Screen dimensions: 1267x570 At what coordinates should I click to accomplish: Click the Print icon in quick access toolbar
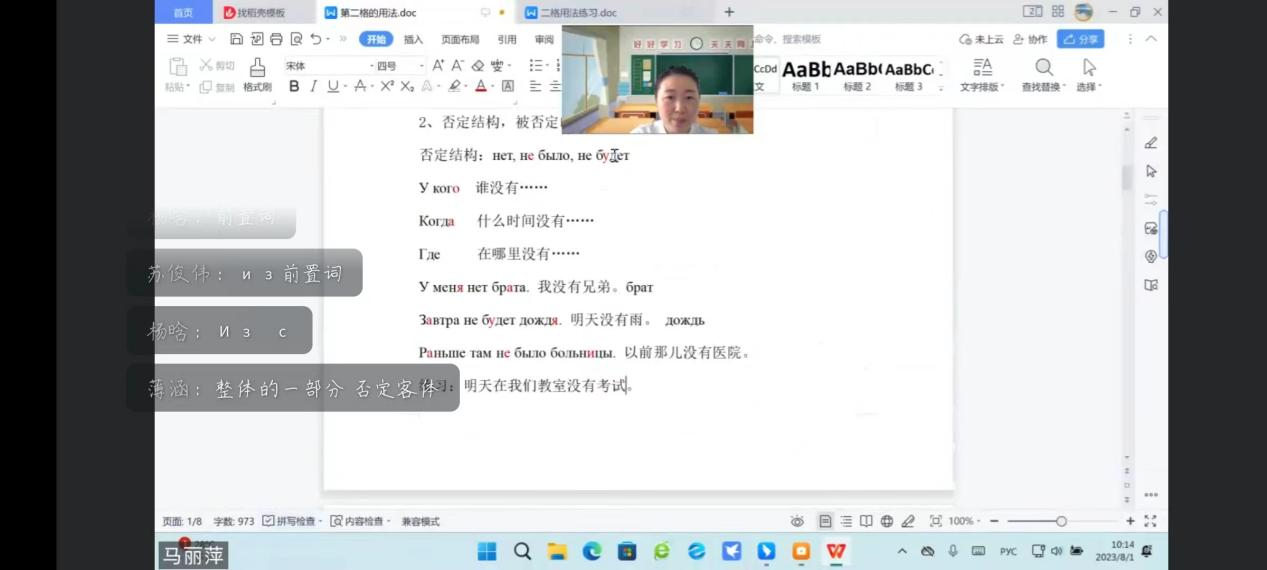click(x=276, y=39)
